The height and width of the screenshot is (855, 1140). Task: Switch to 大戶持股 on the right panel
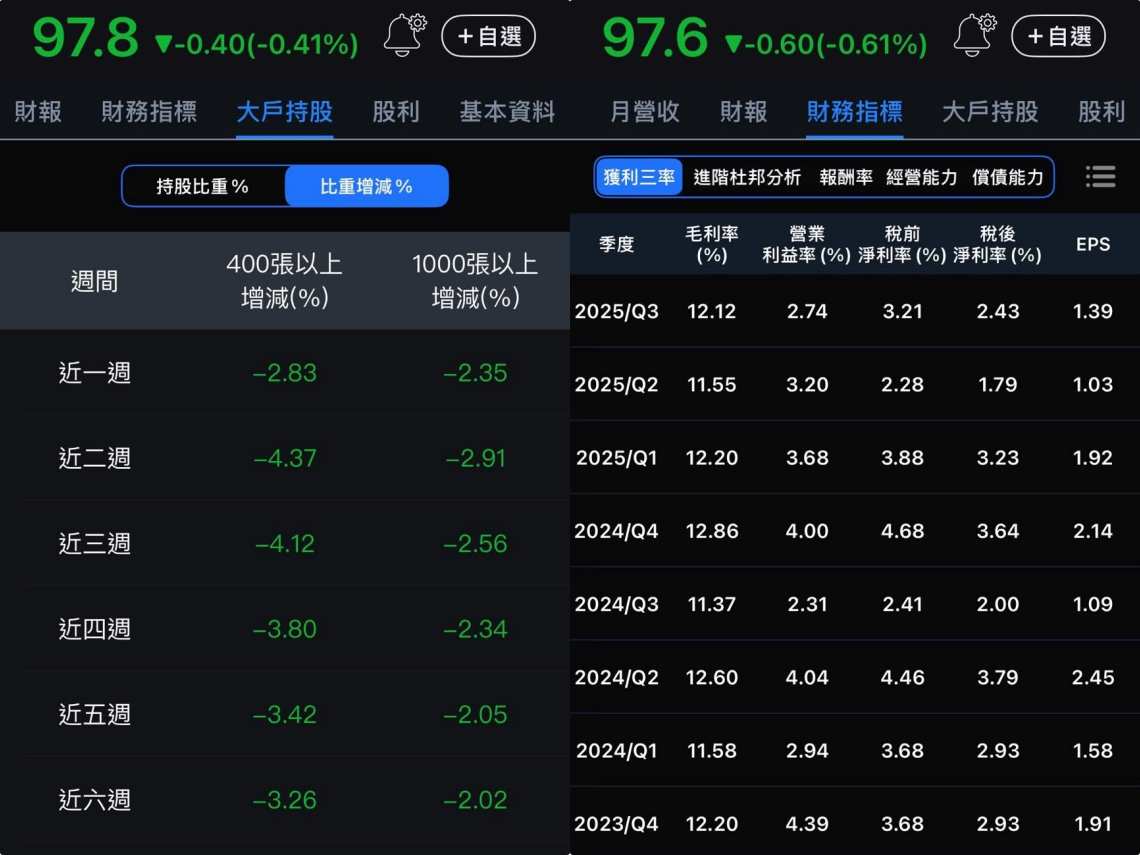coord(989,112)
